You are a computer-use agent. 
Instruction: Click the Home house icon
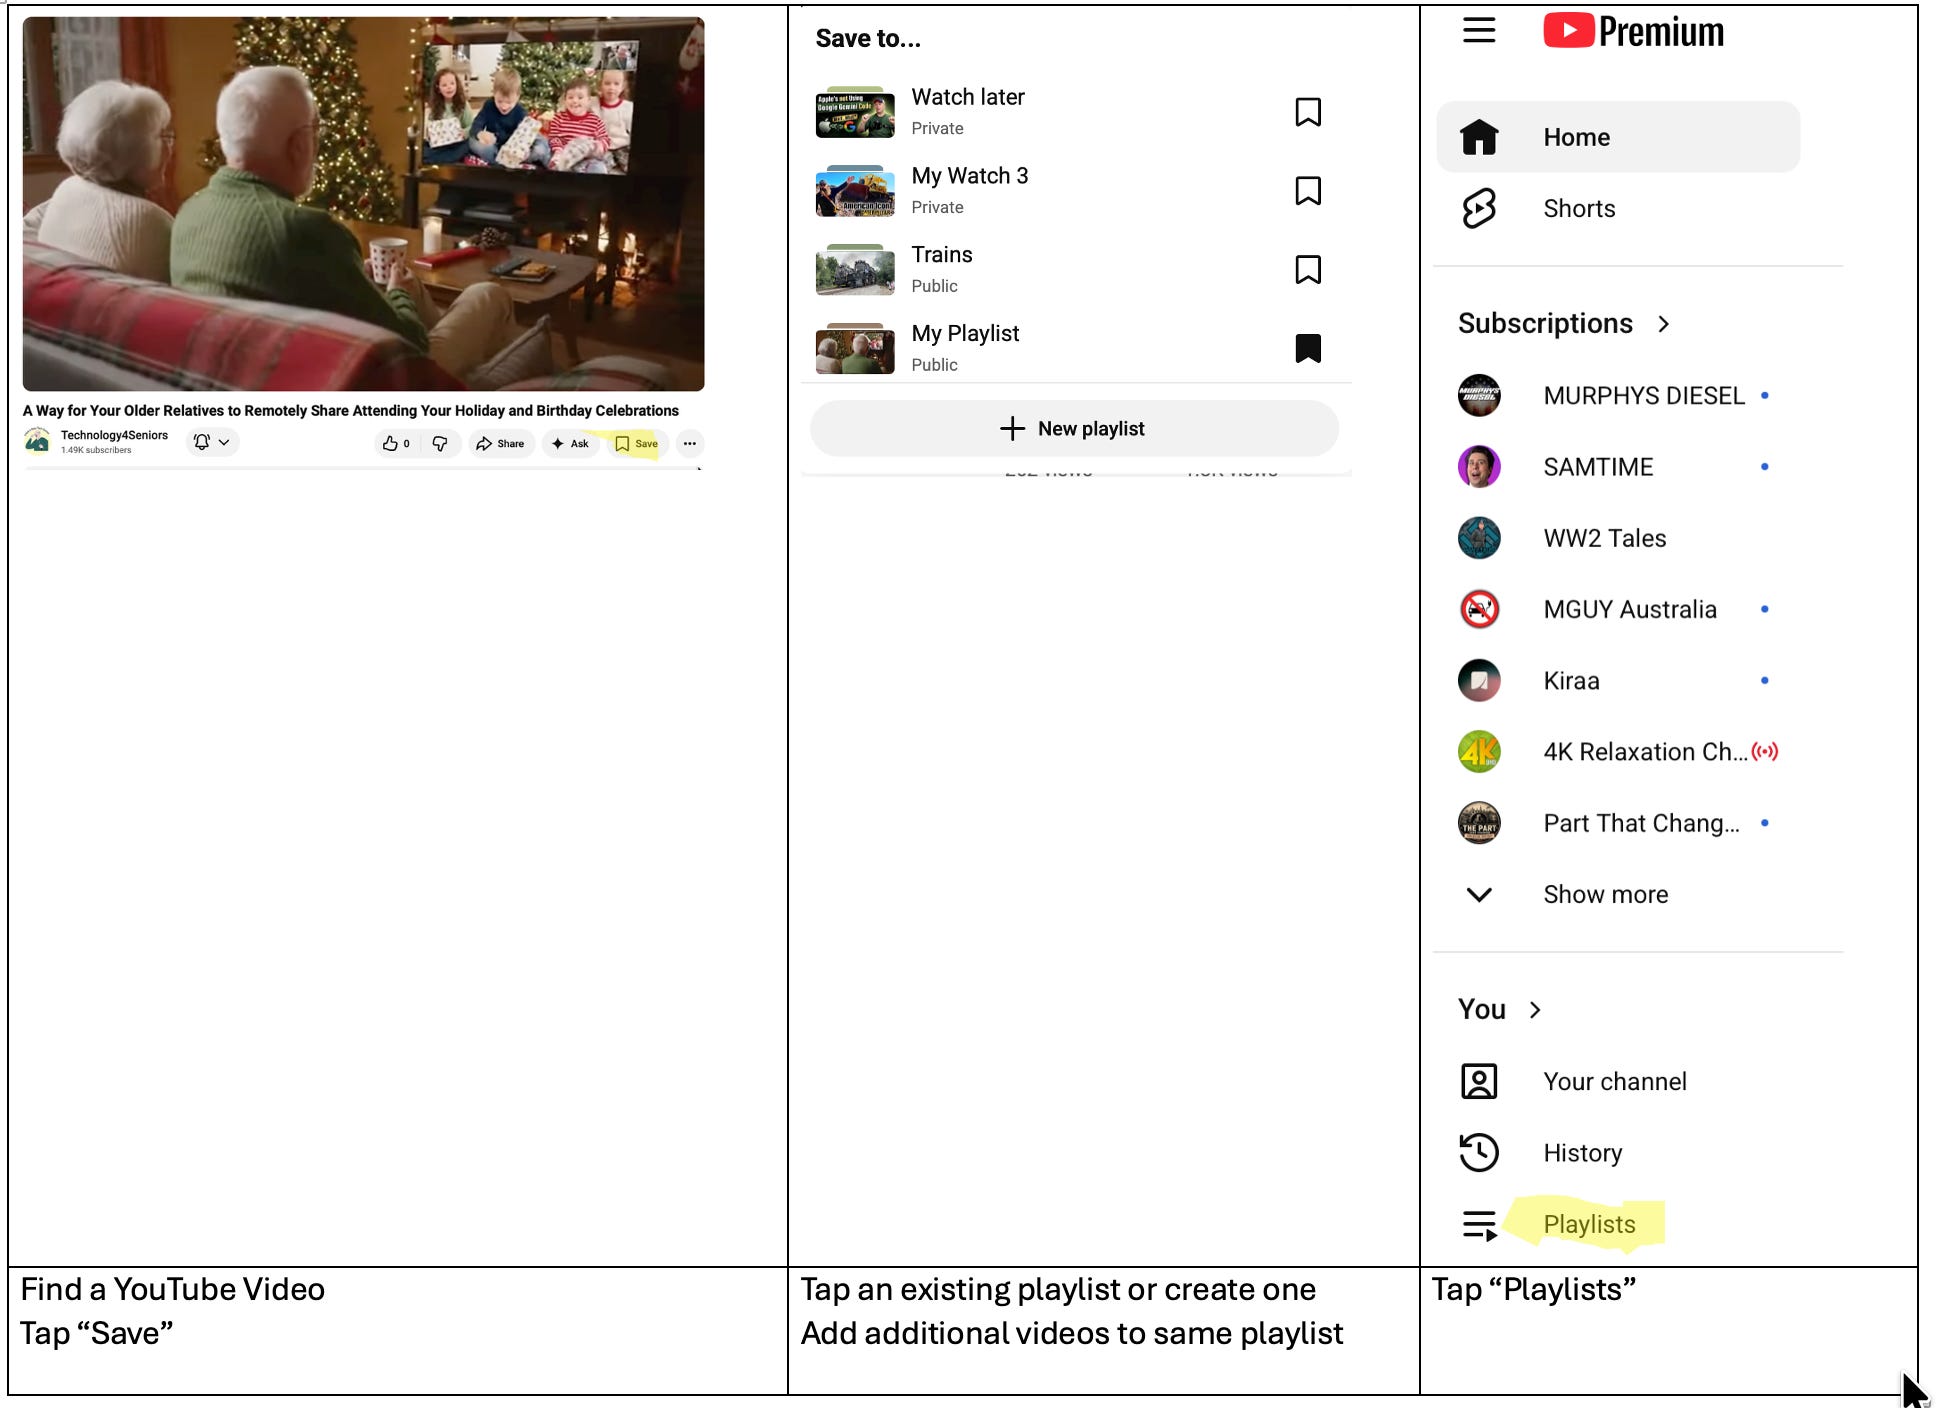tap(1479, 137)
